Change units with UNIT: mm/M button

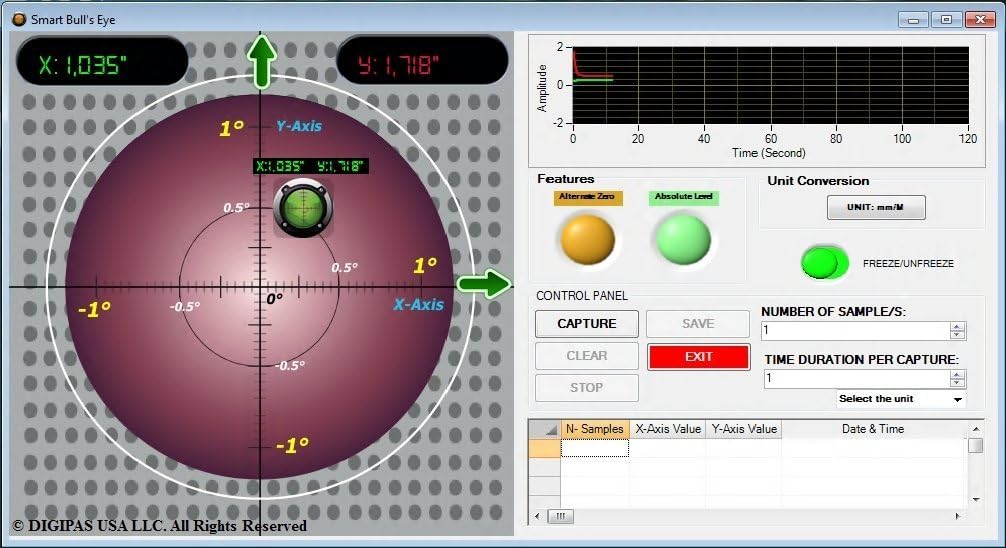click(x=876, y=207)
